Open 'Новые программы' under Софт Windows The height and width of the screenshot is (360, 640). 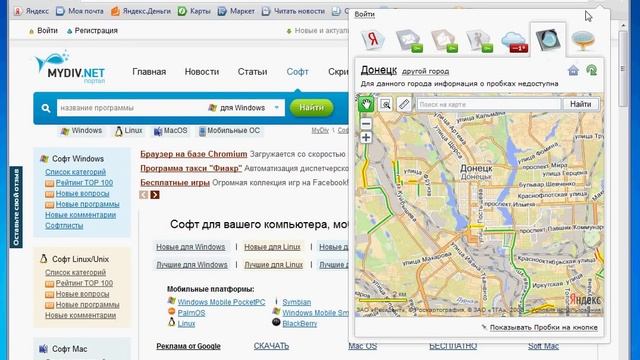[x=87, y=204]
